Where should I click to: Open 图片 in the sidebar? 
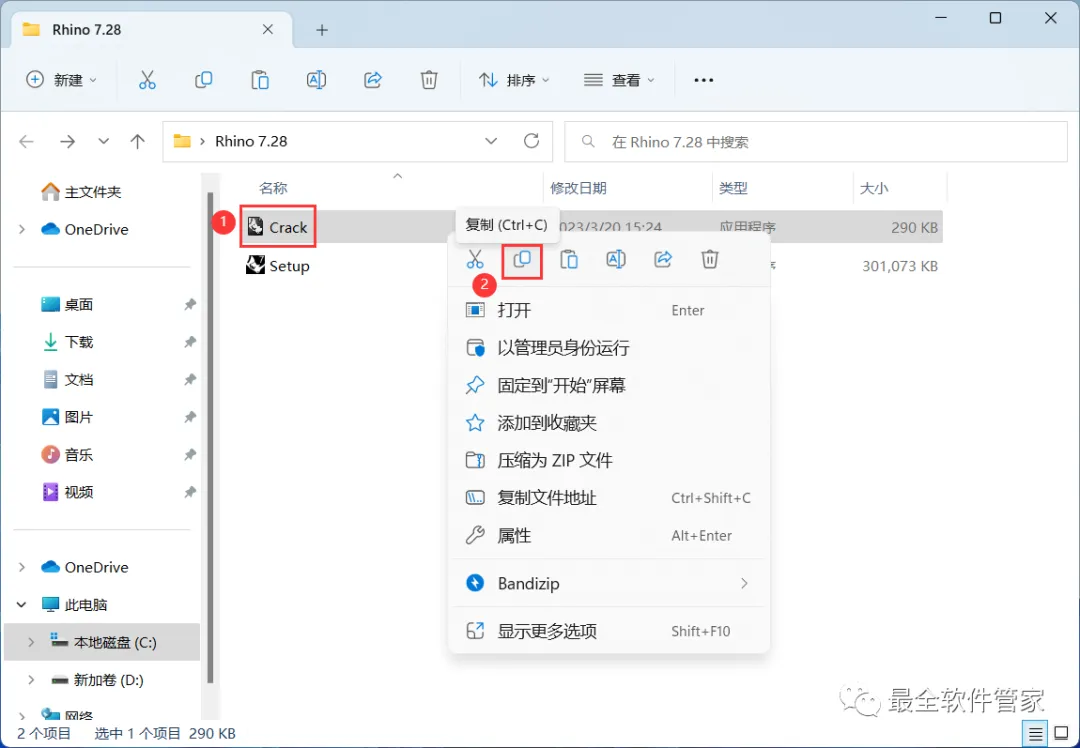pos(68,417)
